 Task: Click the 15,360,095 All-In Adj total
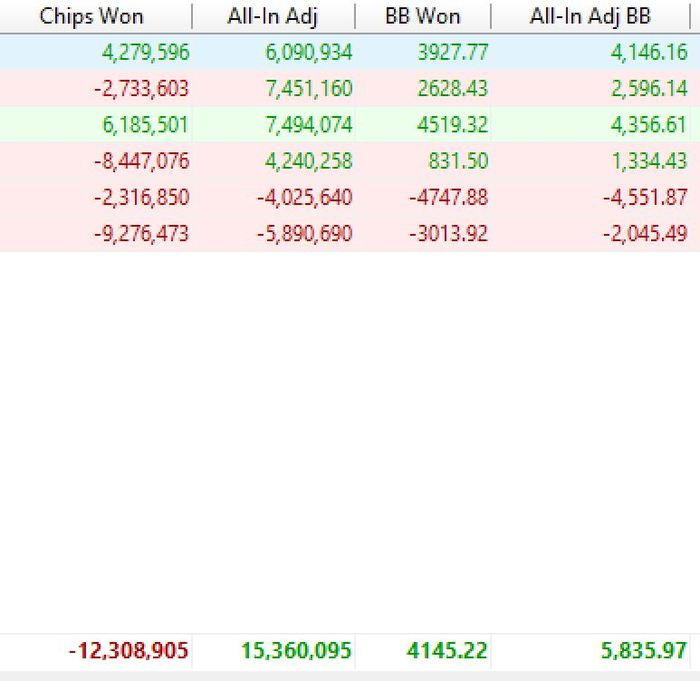tap(296, 651)
